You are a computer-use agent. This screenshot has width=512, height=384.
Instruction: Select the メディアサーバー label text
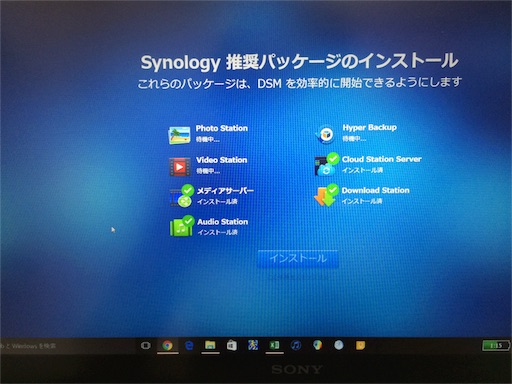click(x=225, y=191)
